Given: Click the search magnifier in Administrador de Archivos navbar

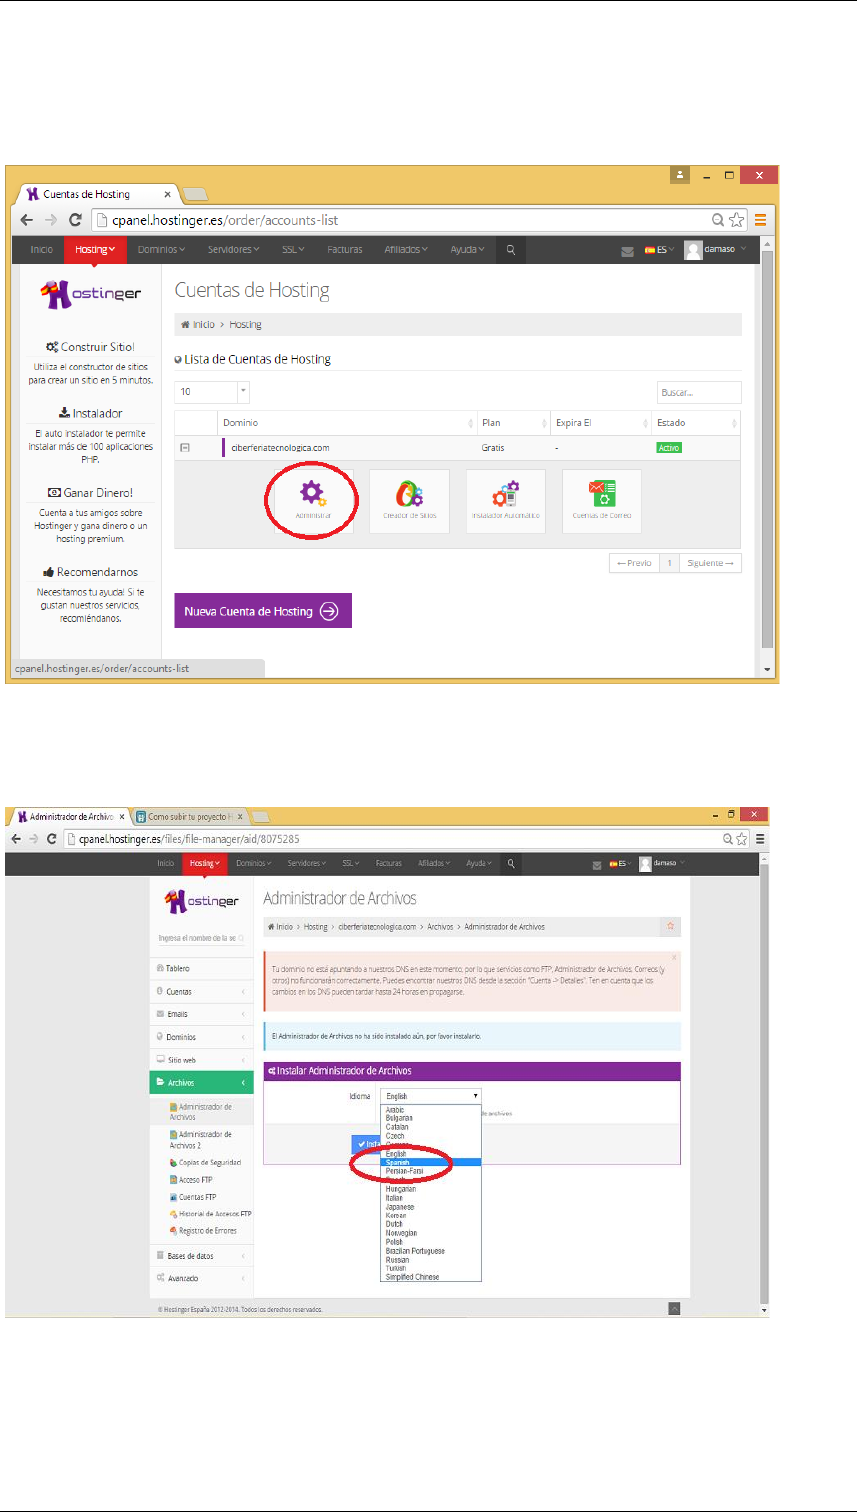Looking at the screenshot, I should 510,863.
